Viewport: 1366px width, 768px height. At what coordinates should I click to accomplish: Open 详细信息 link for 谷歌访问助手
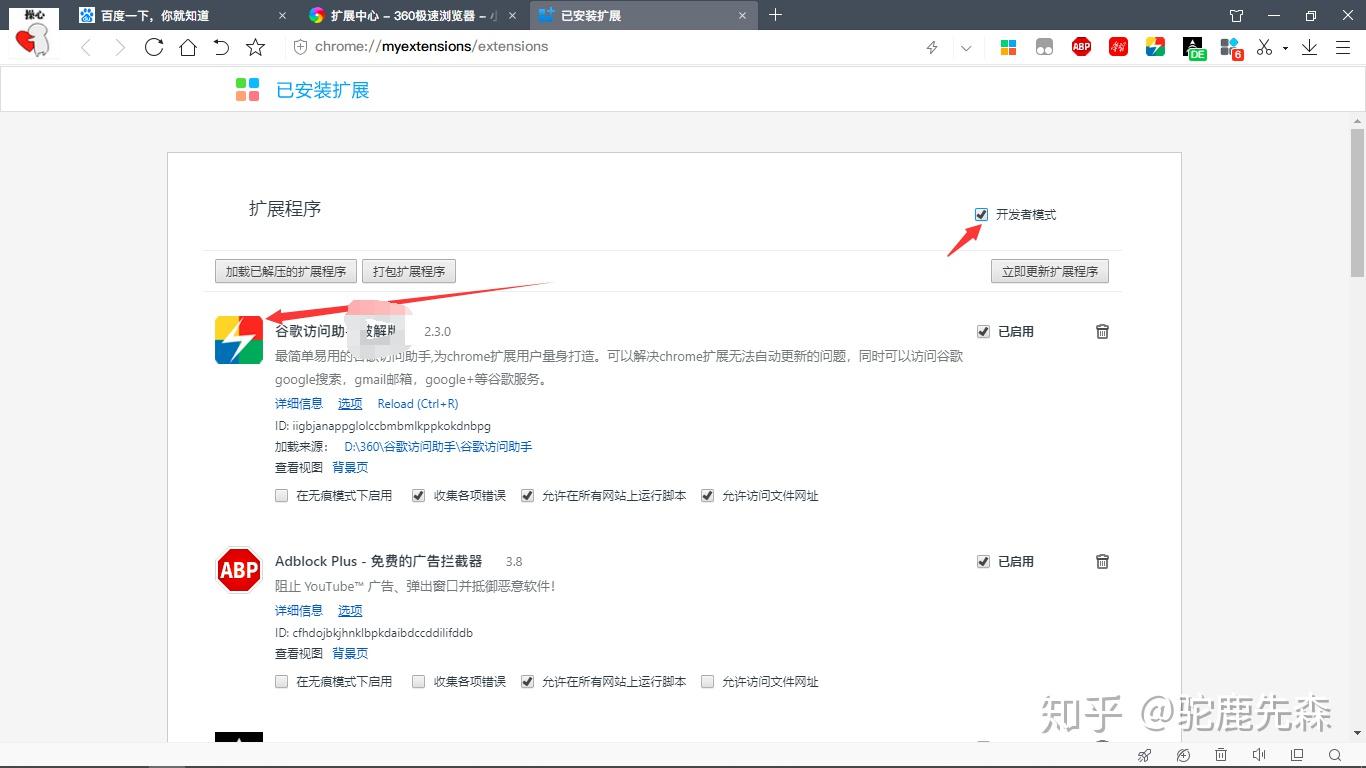pos(299,404)
